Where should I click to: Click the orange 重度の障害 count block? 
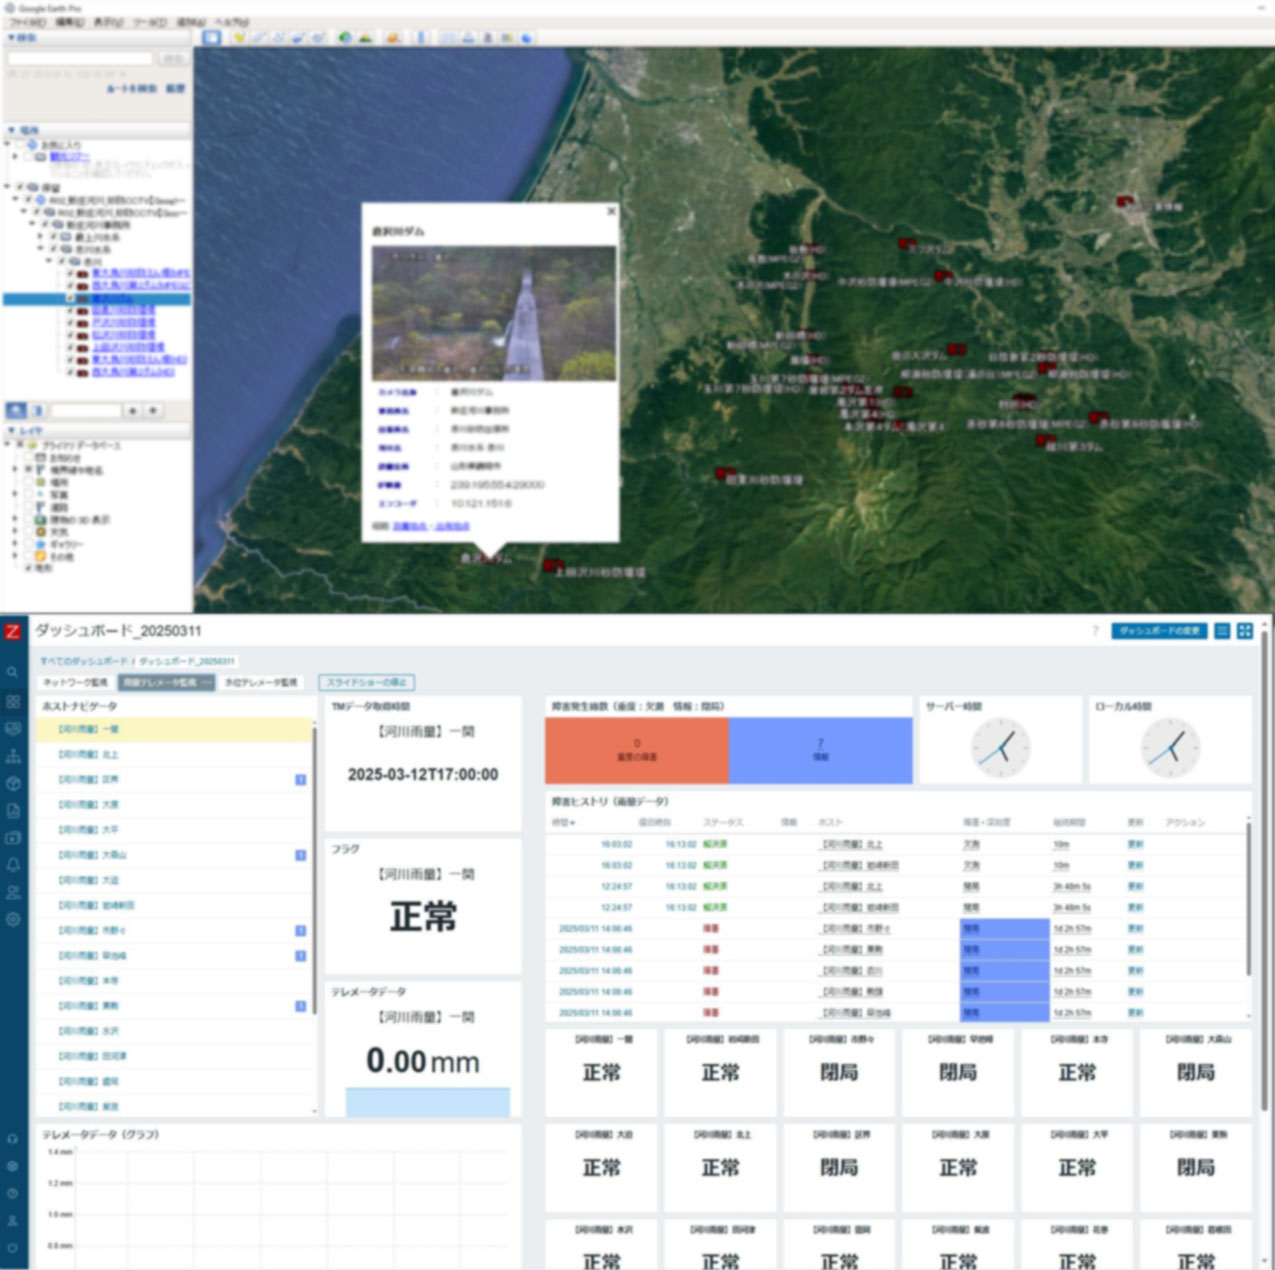(637, 750)
